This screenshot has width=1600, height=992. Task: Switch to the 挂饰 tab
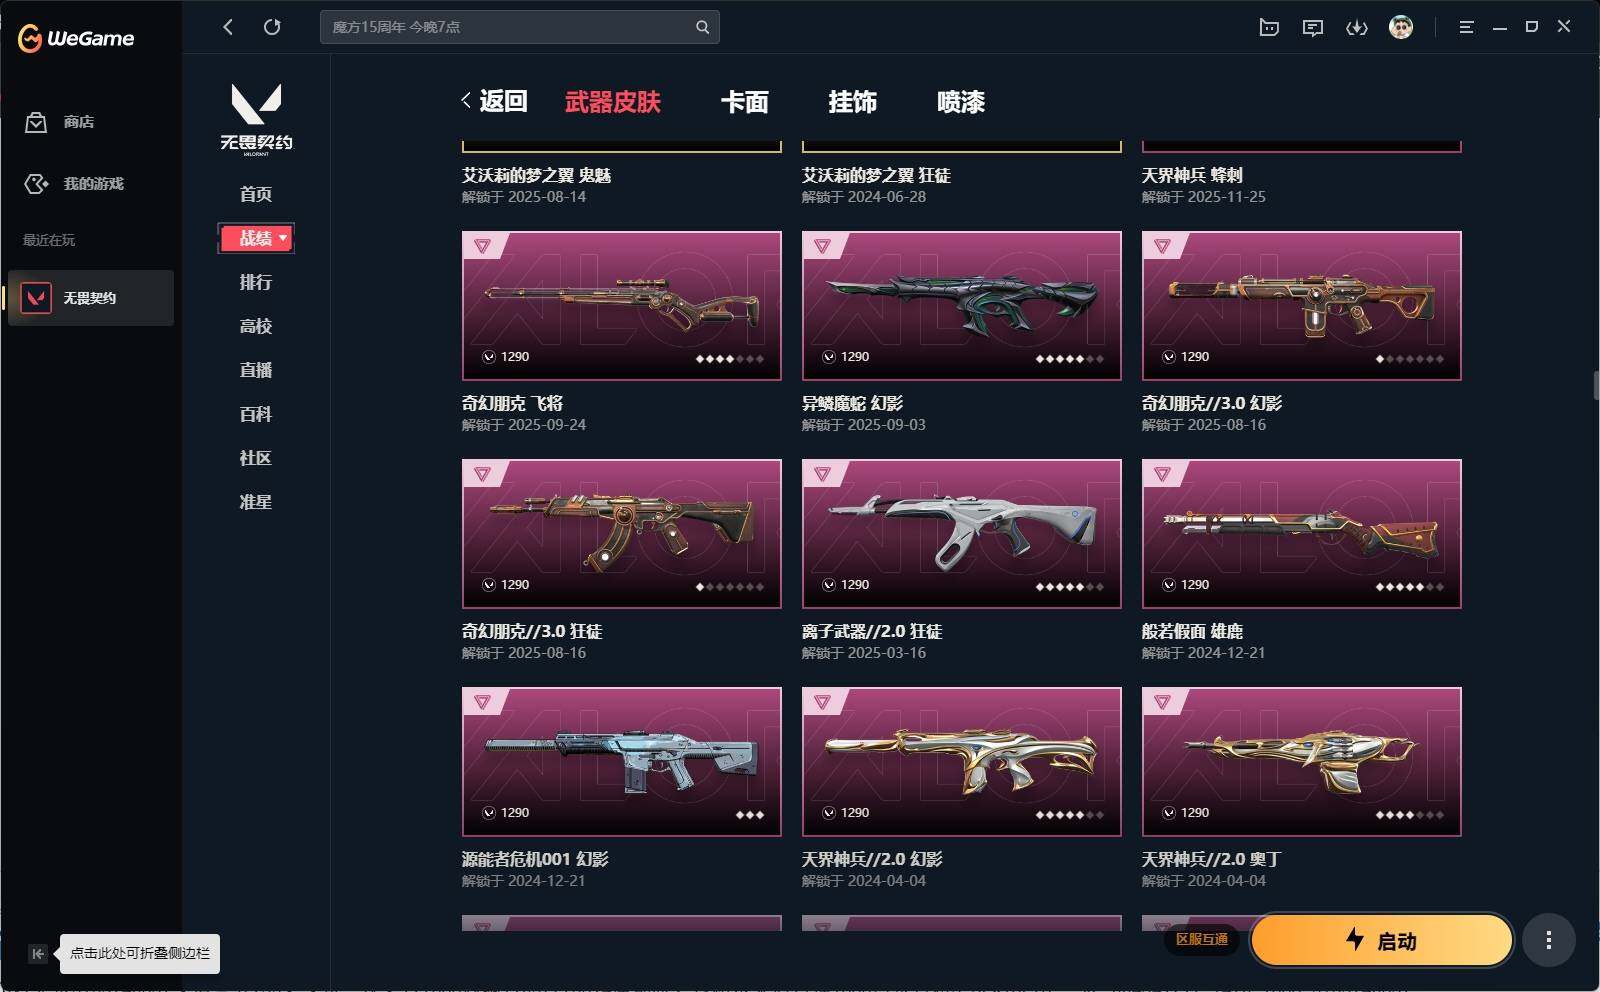point(852,101)
